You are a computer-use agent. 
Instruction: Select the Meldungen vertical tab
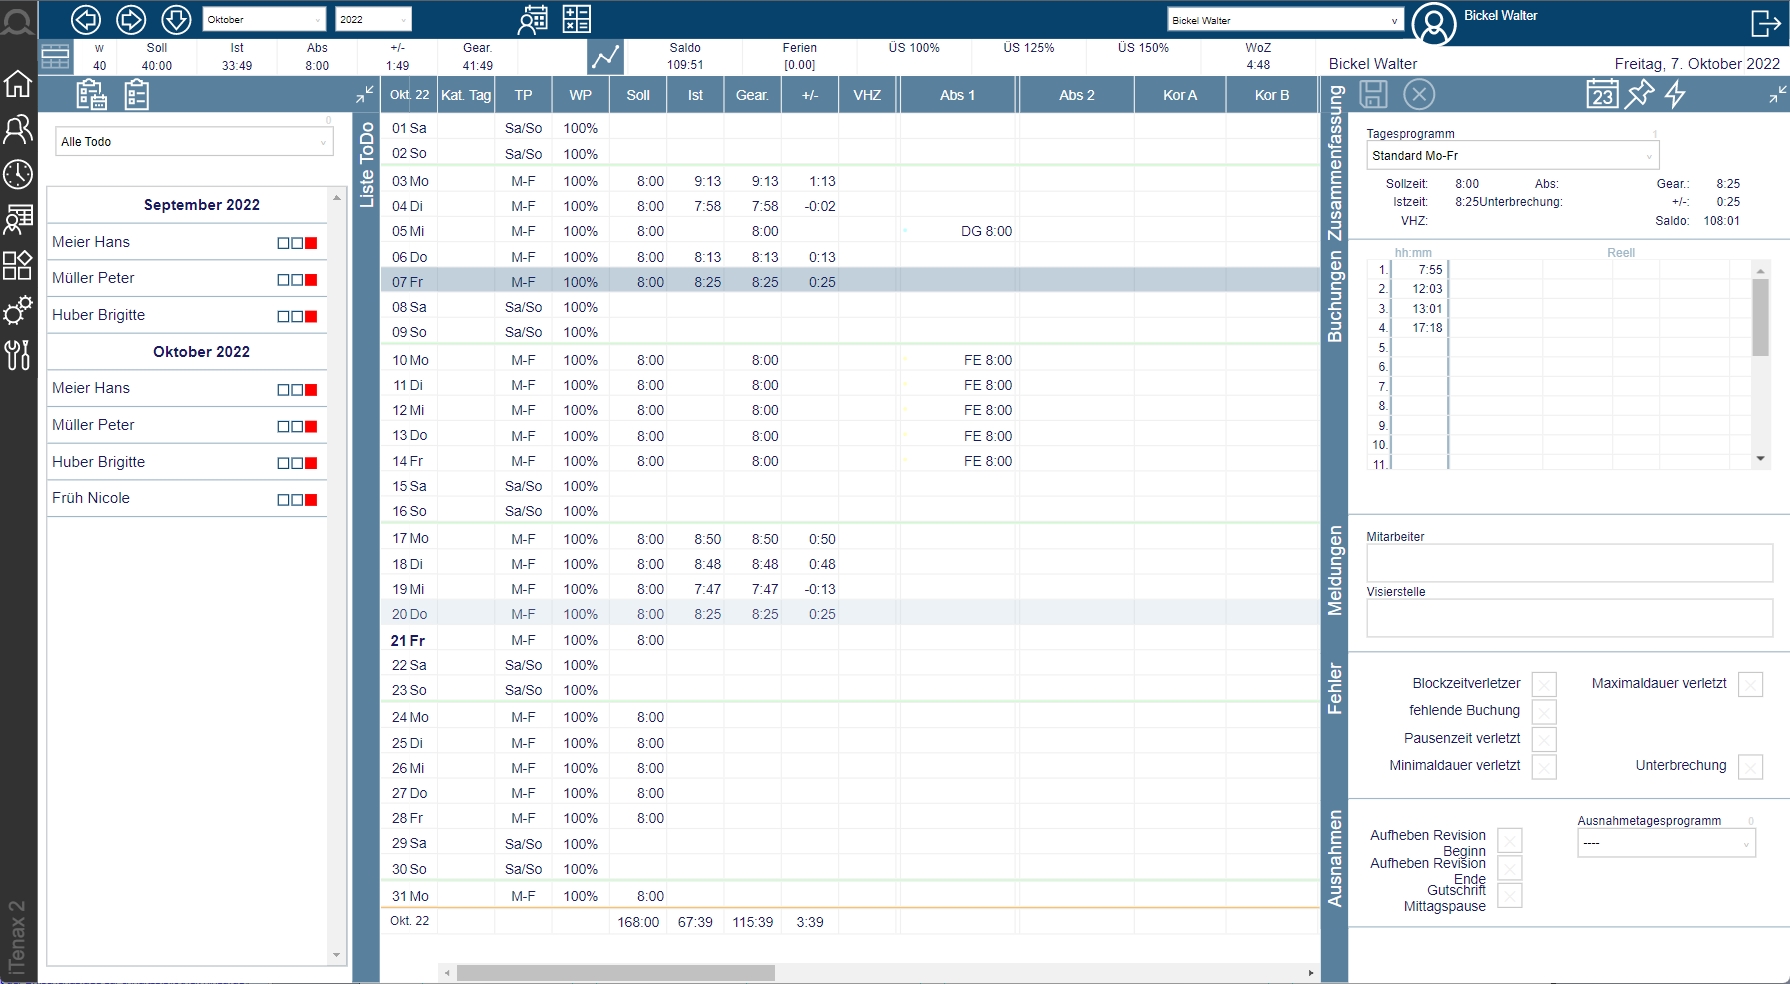pos(1334,570)
